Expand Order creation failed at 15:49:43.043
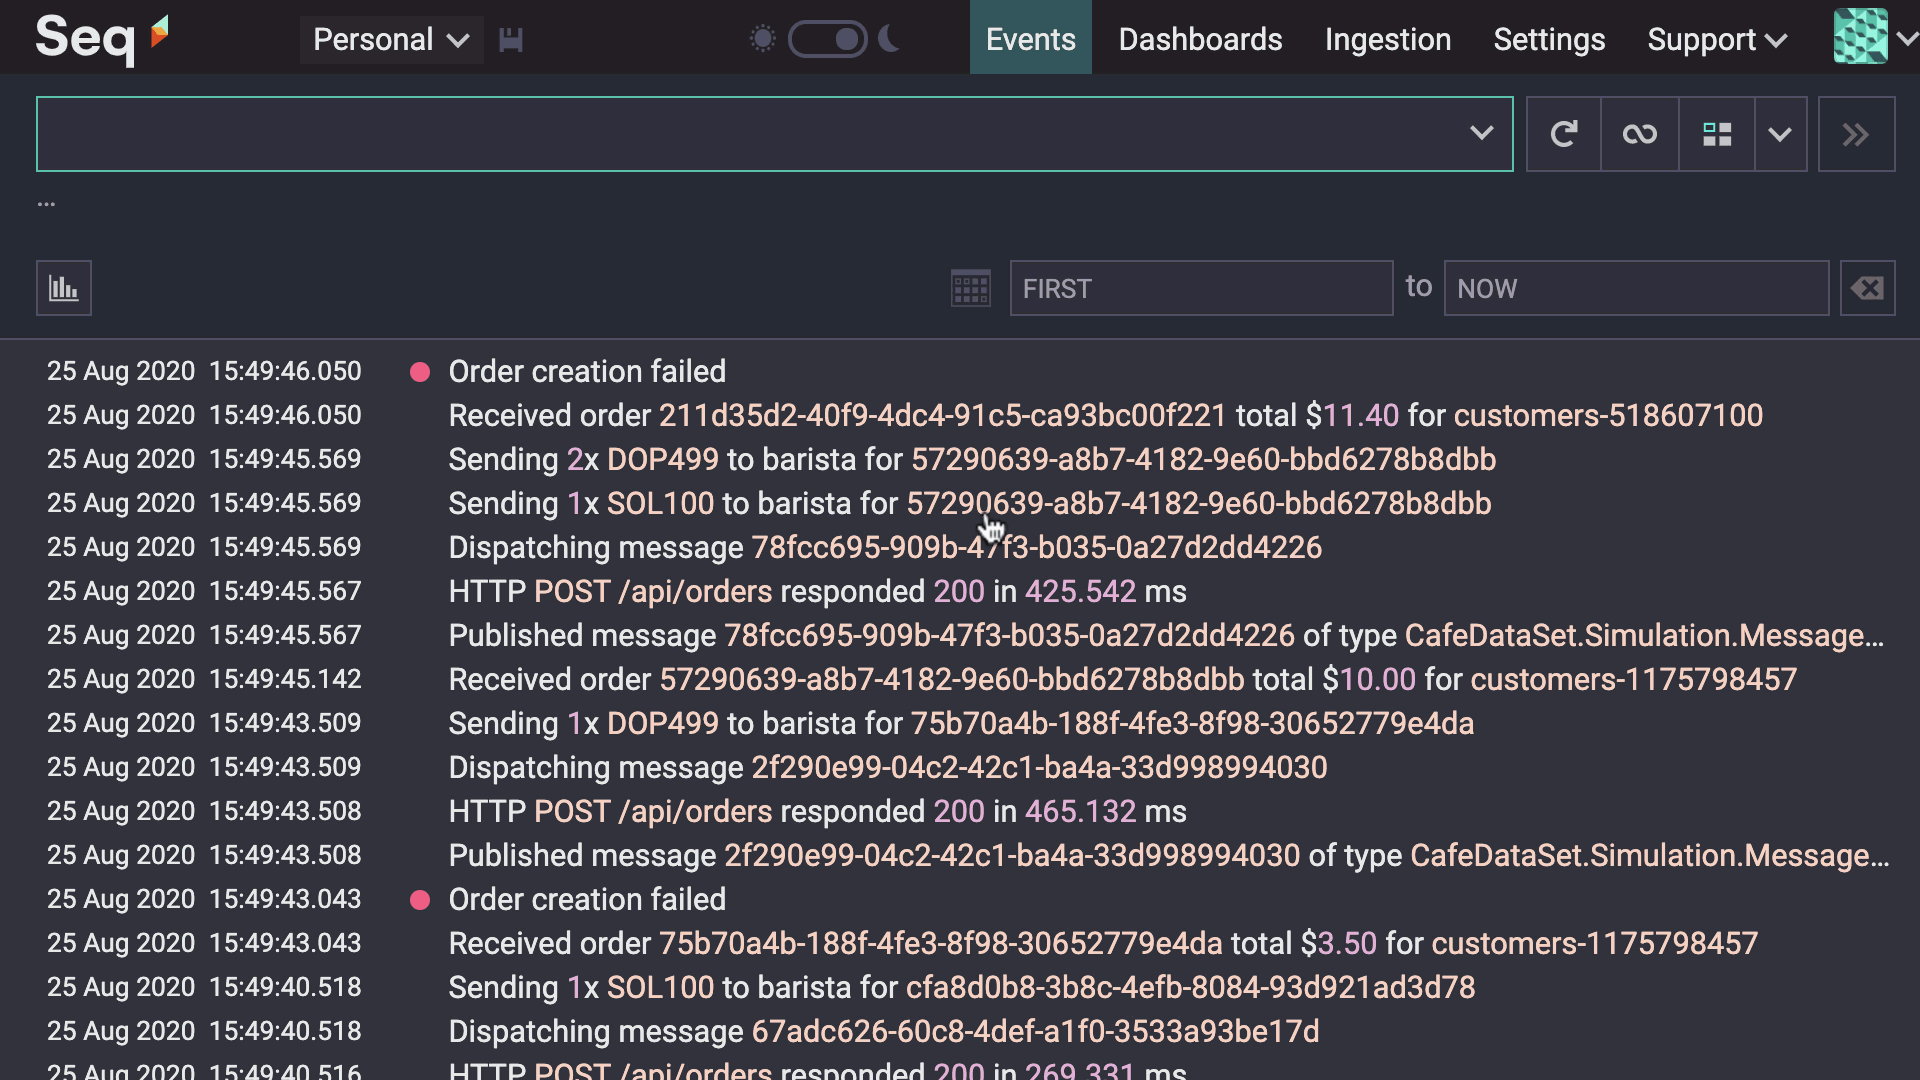Image resolution: width=1920 pixels, height=1080 pixels. click(x=587, y=899)
